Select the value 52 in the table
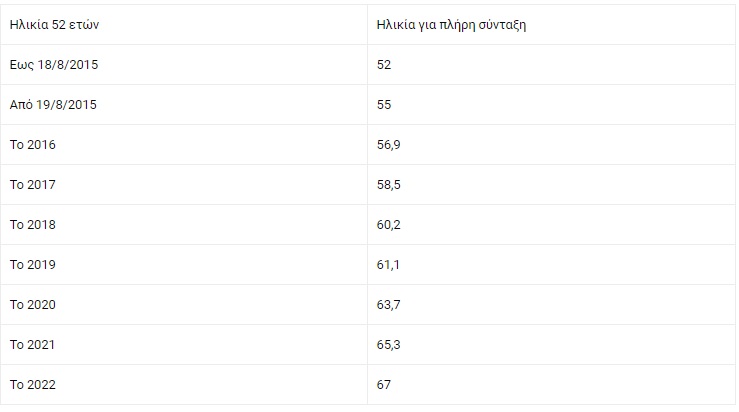Image resolution: width=739 pixels, height=412 pixels. (384, 65)
